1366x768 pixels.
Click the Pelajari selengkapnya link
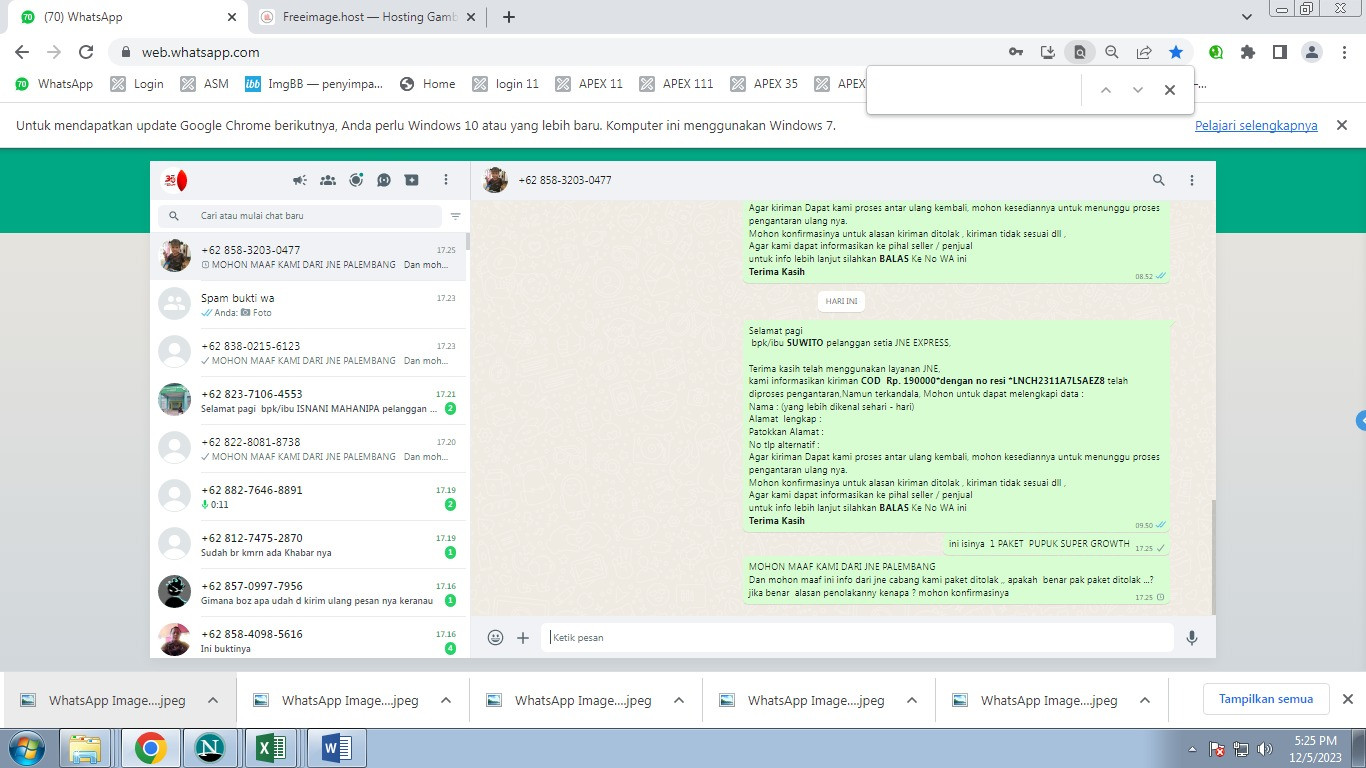coord(1256,126)
